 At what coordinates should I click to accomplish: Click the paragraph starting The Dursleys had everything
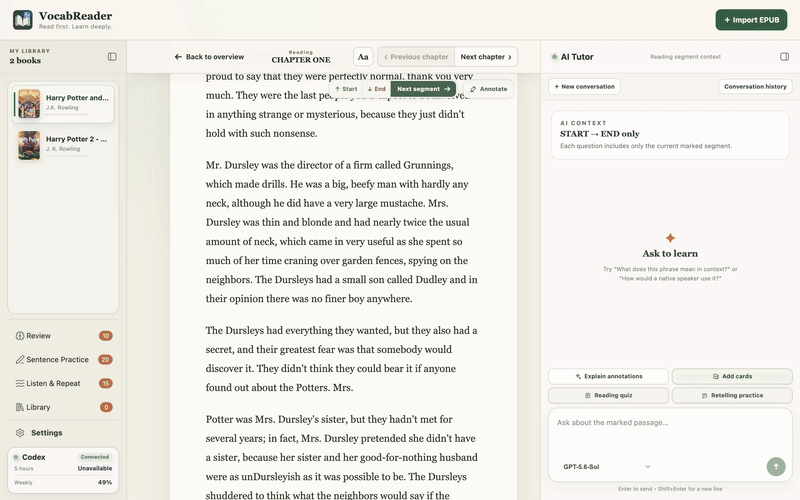[342, 359]
